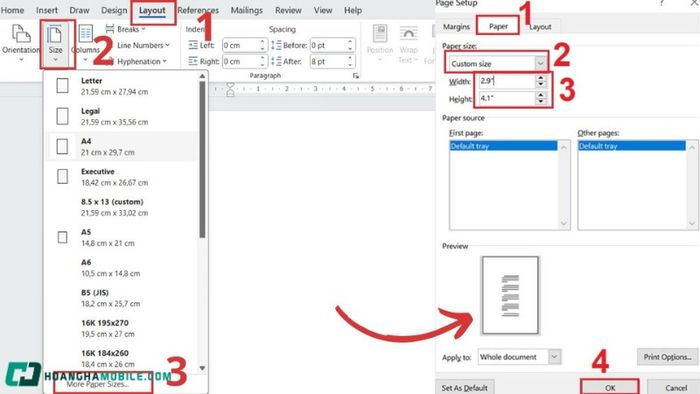
Task: Open the Hyphenation dropdown
Action: pos(136,62)
